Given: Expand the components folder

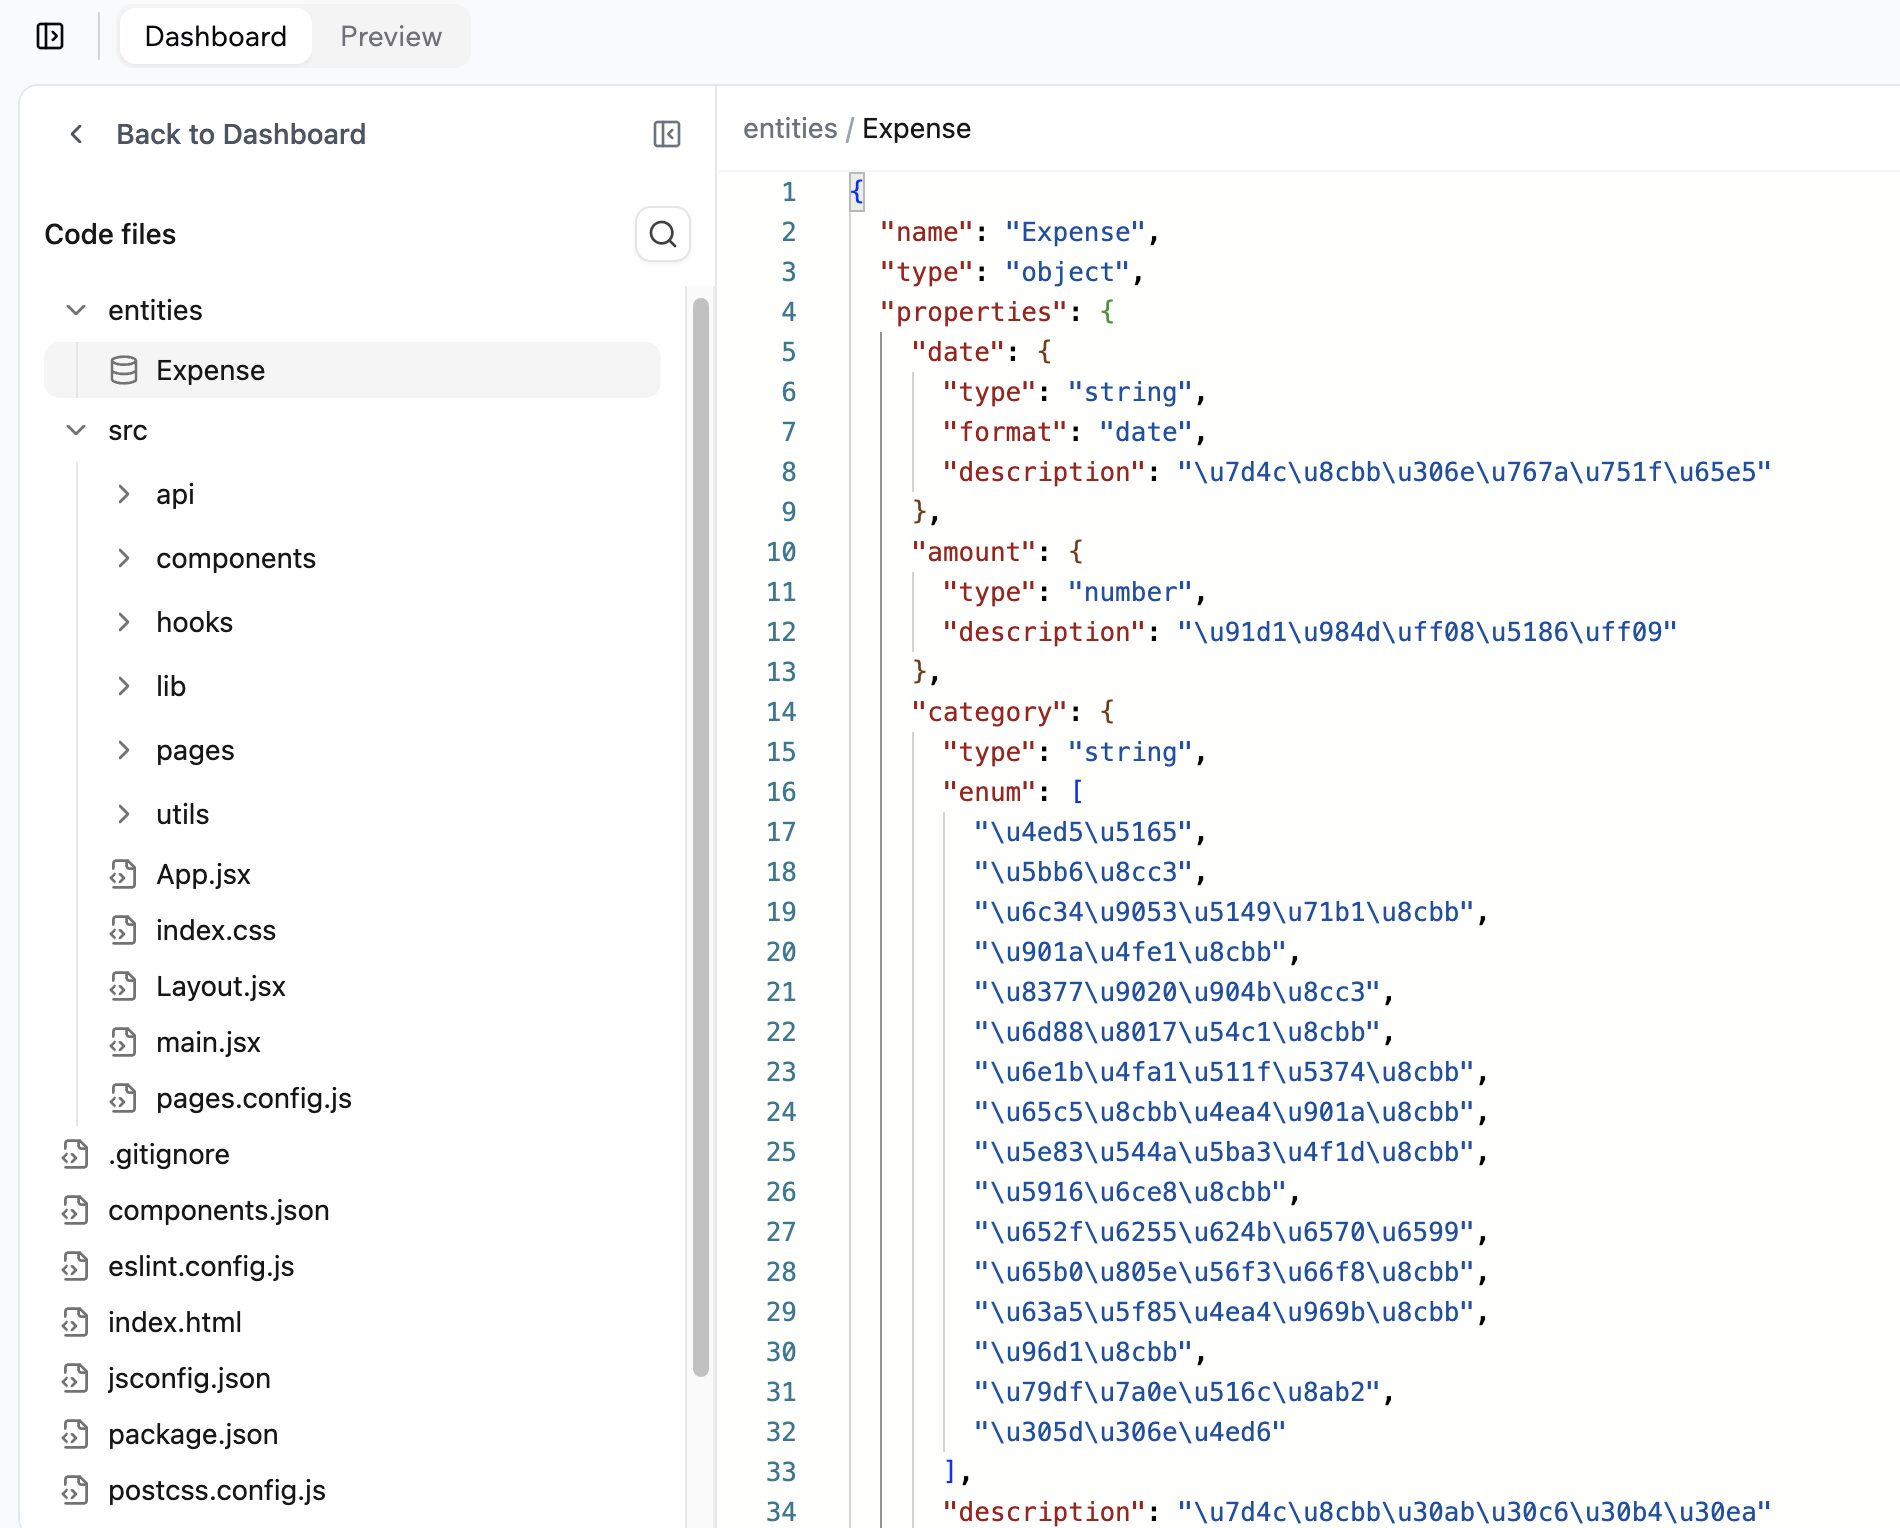Looking at the screenshot, I should click(124, 558).
